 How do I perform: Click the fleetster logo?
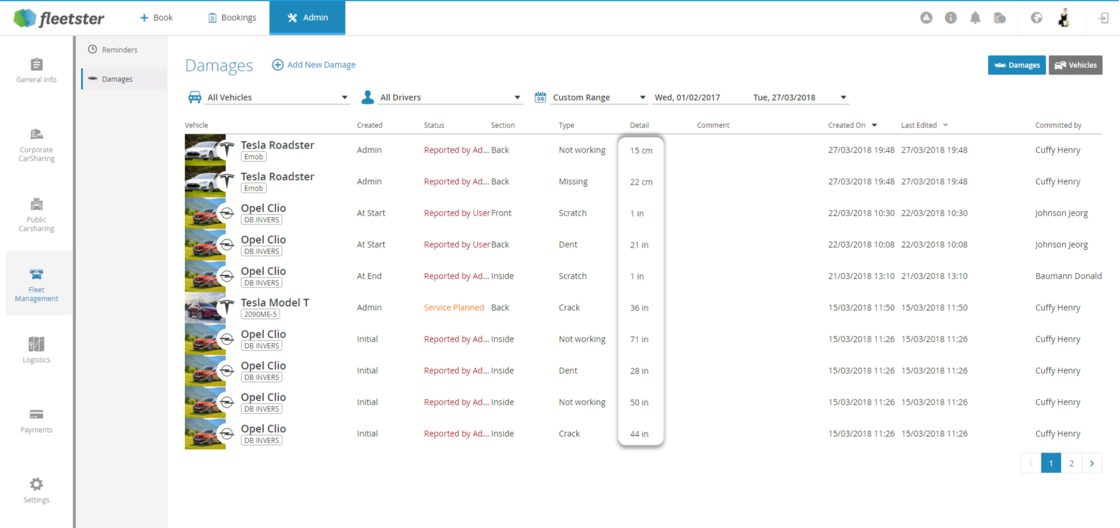tap(61, 18)
